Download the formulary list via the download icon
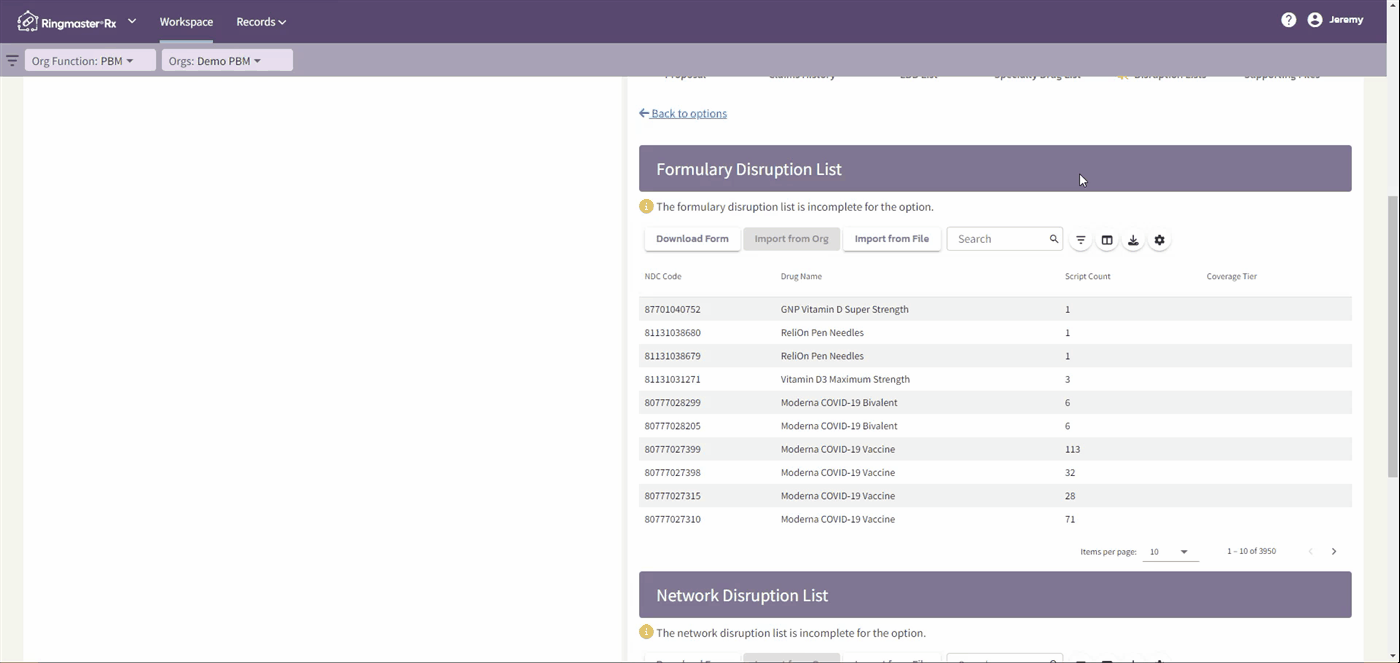 click(x=1133, y=240)
